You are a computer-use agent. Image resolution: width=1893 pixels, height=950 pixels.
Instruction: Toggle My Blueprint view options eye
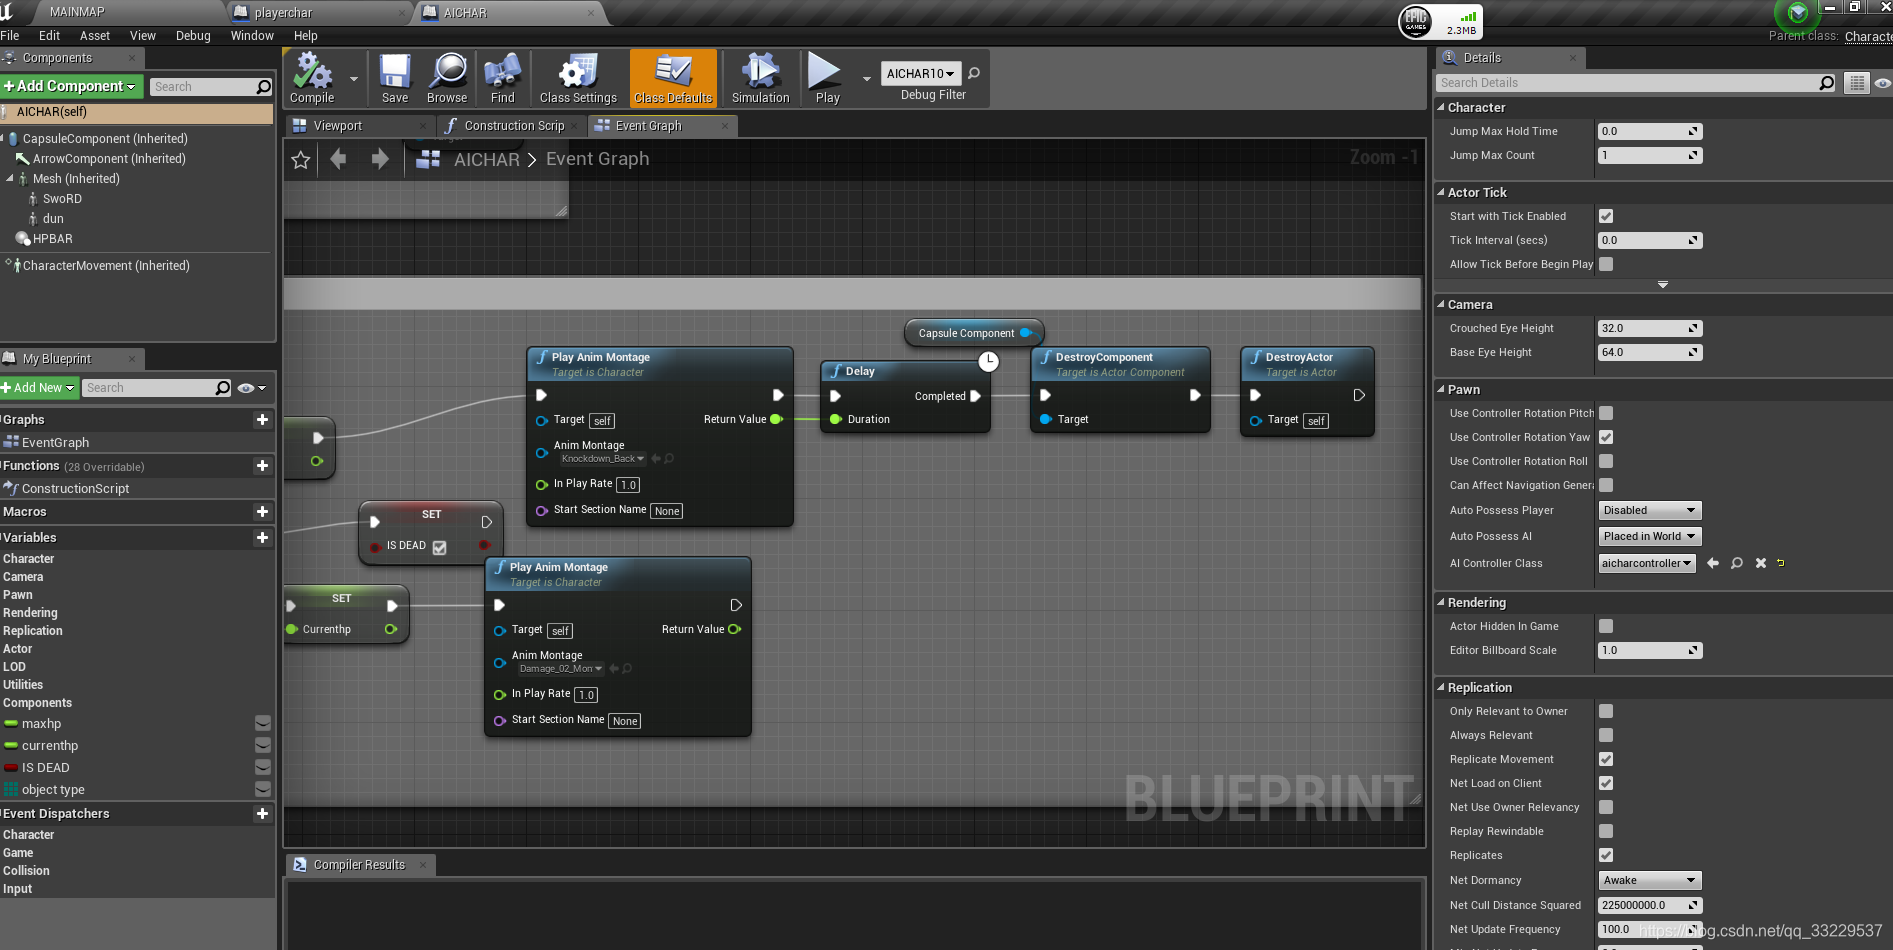(x=251, y=388)
